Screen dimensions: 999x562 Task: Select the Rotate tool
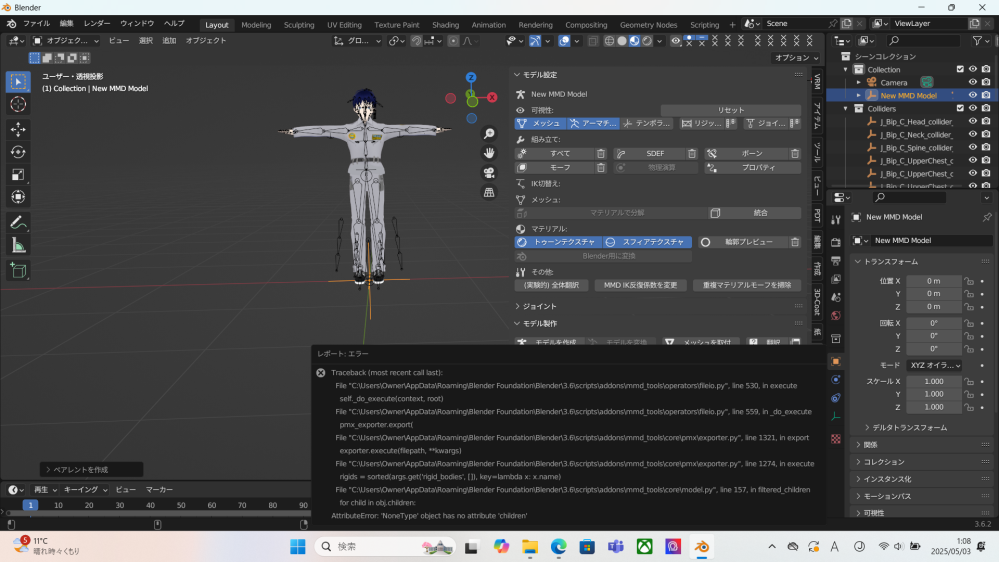(x=18, y=152)
